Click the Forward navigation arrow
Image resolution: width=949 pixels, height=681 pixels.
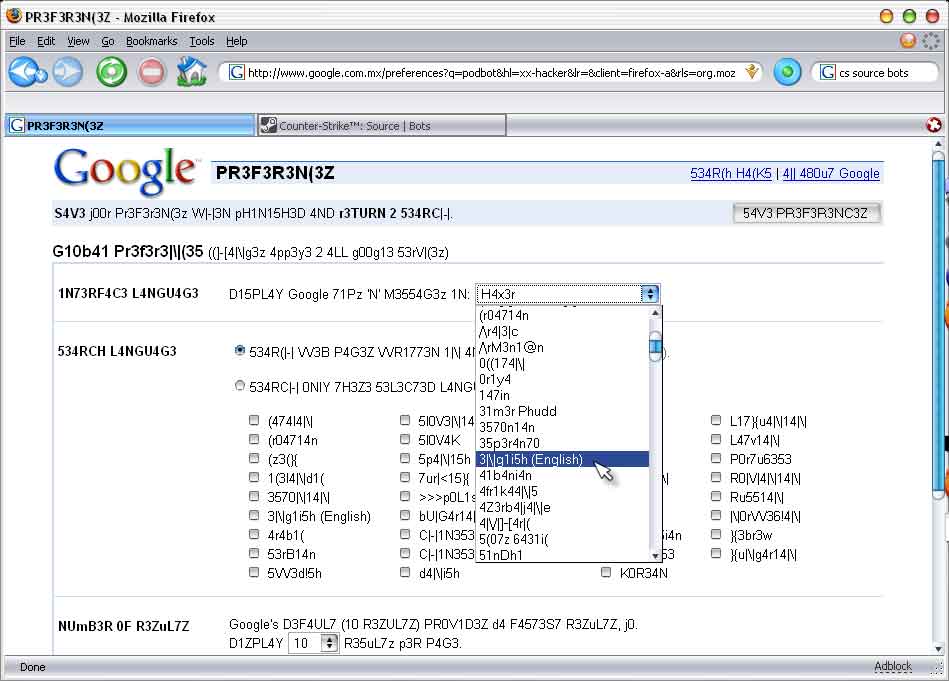coord(67,72)
